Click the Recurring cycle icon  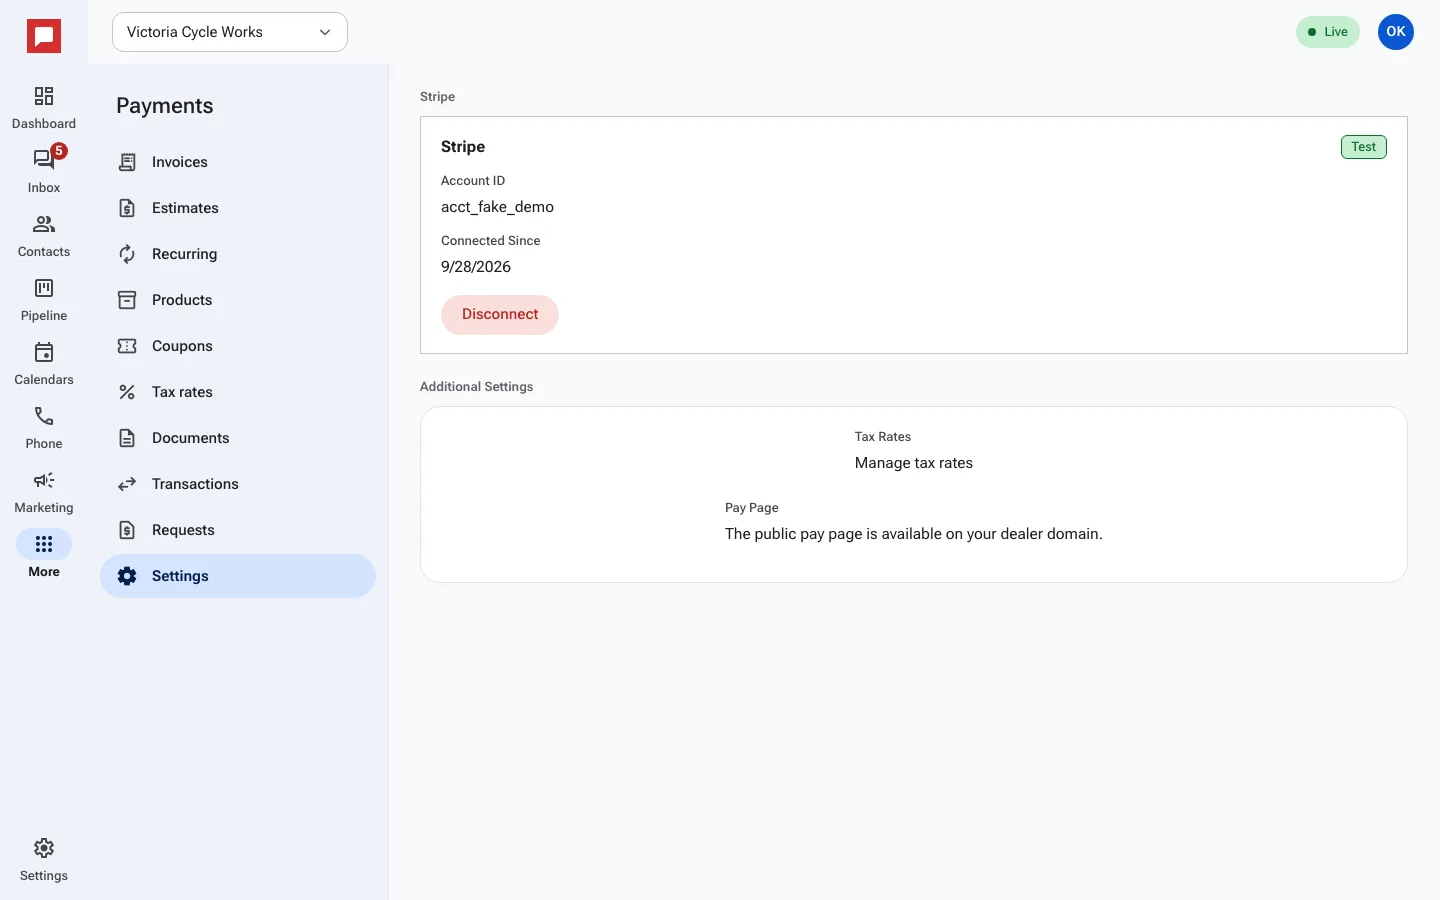[x=127, y=254]
